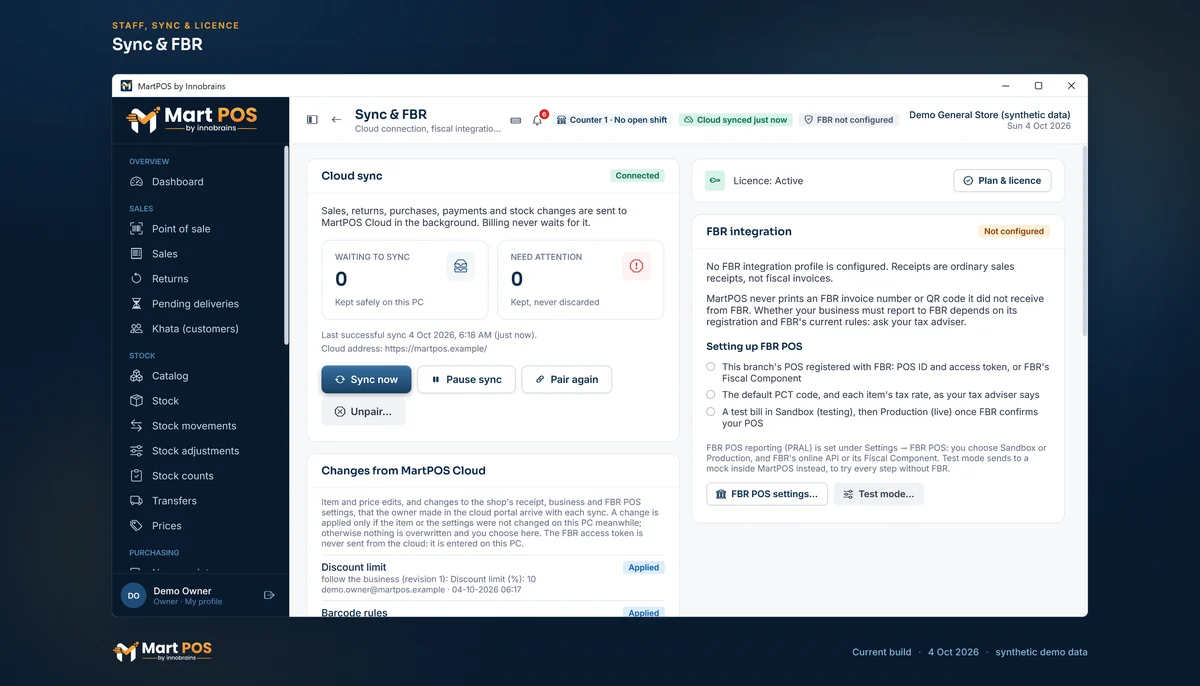Start a sync with Sync now
1200x686 pixels.
(366, 380)
